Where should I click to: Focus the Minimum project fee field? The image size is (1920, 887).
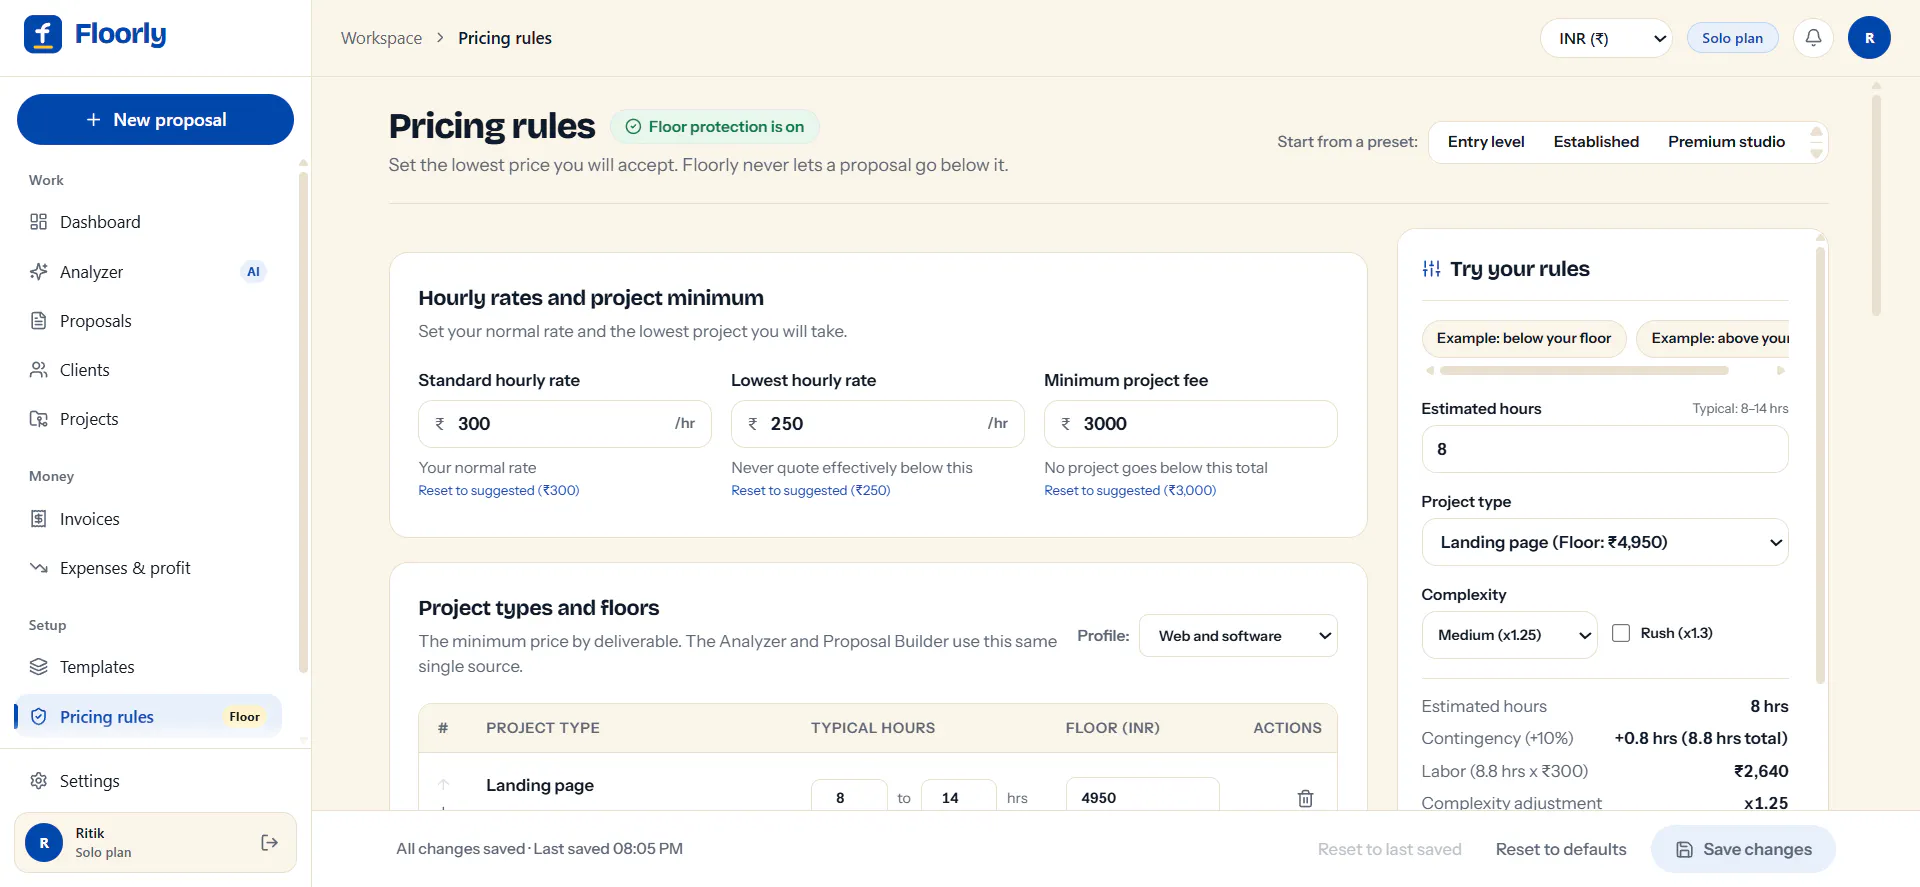tap(1191, 424)
